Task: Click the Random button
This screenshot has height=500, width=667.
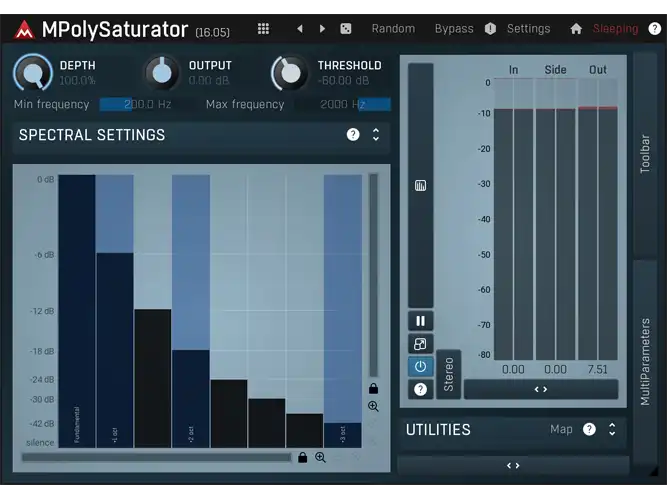Action: 393,29
